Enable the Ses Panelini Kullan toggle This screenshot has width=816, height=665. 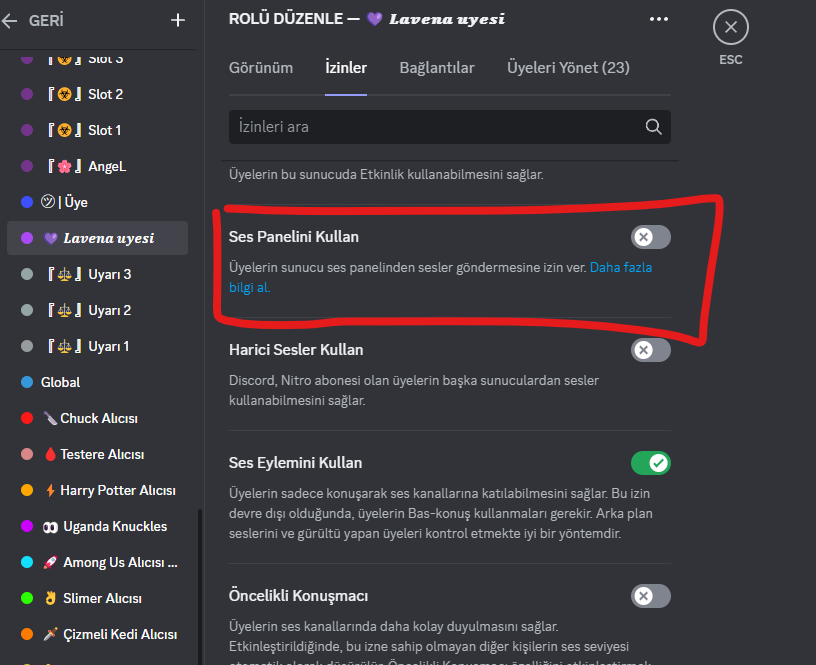(650, 237)
